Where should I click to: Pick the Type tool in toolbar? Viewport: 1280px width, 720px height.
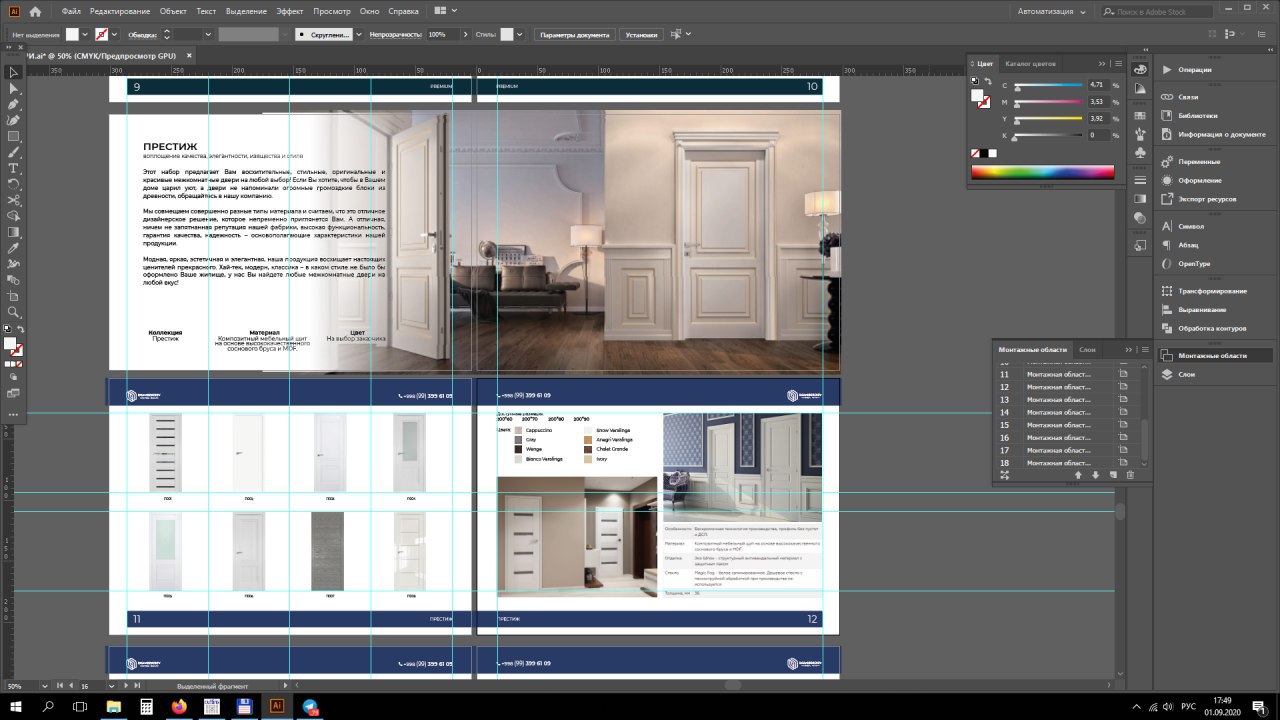14,168
